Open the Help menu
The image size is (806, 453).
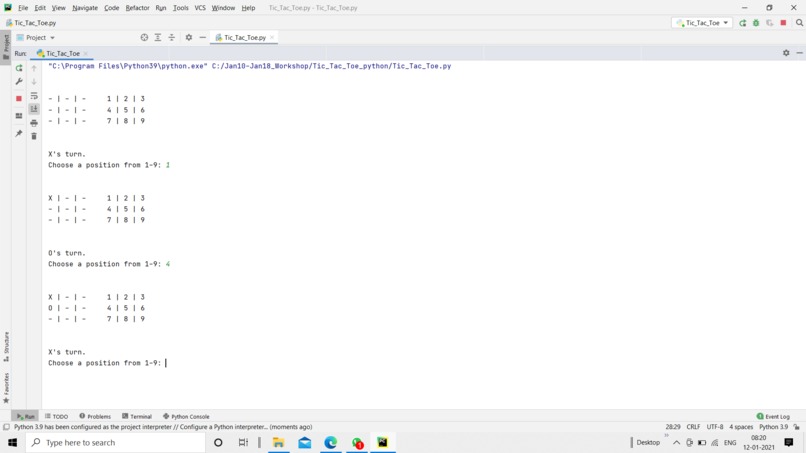(x=248, y=8)
